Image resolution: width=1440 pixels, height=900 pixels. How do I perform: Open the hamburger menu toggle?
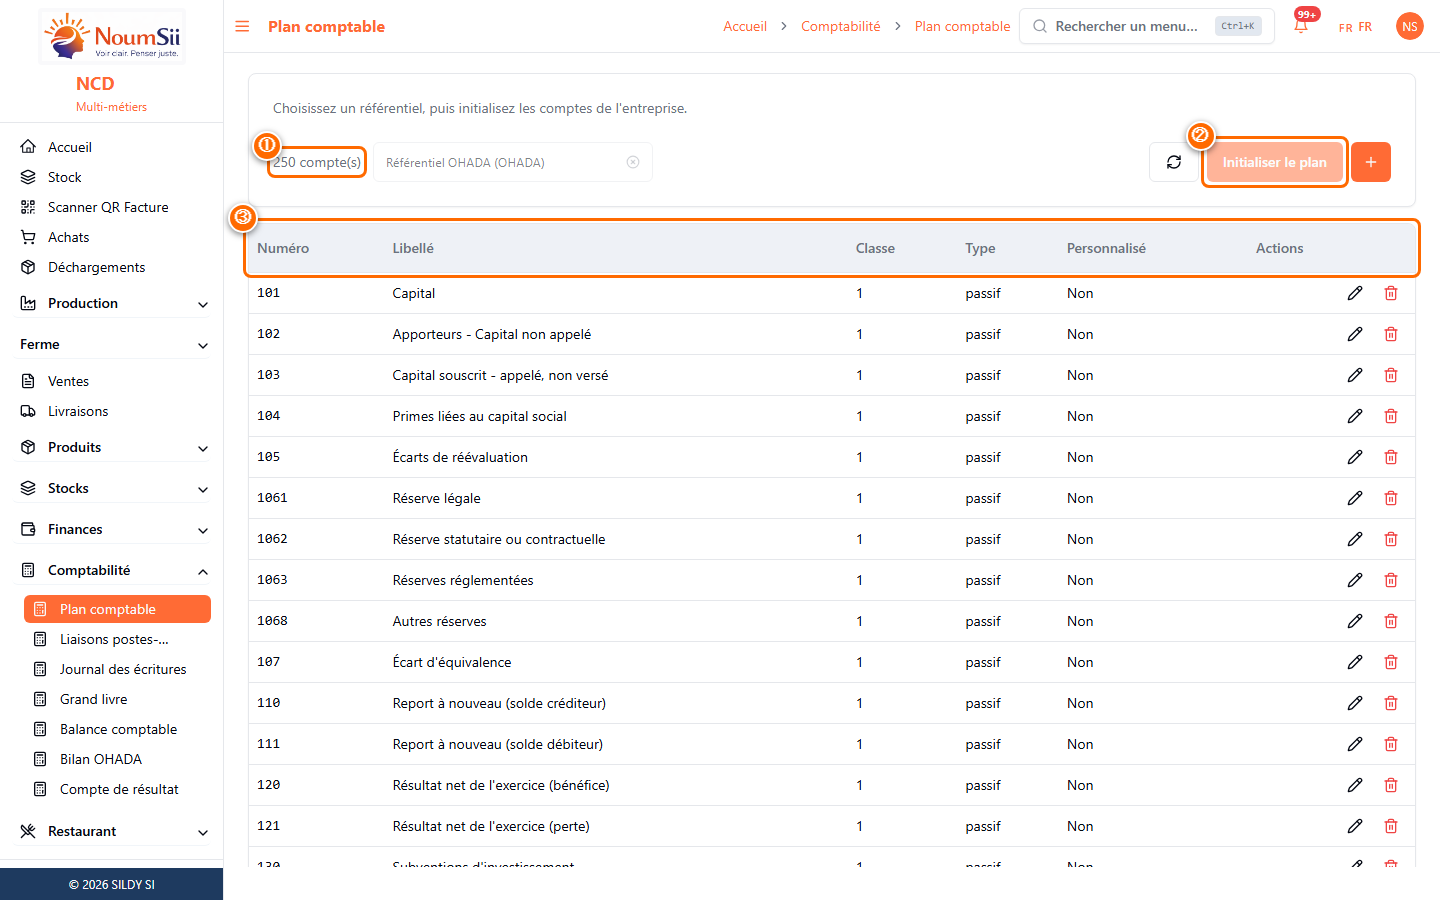(242, 26)
